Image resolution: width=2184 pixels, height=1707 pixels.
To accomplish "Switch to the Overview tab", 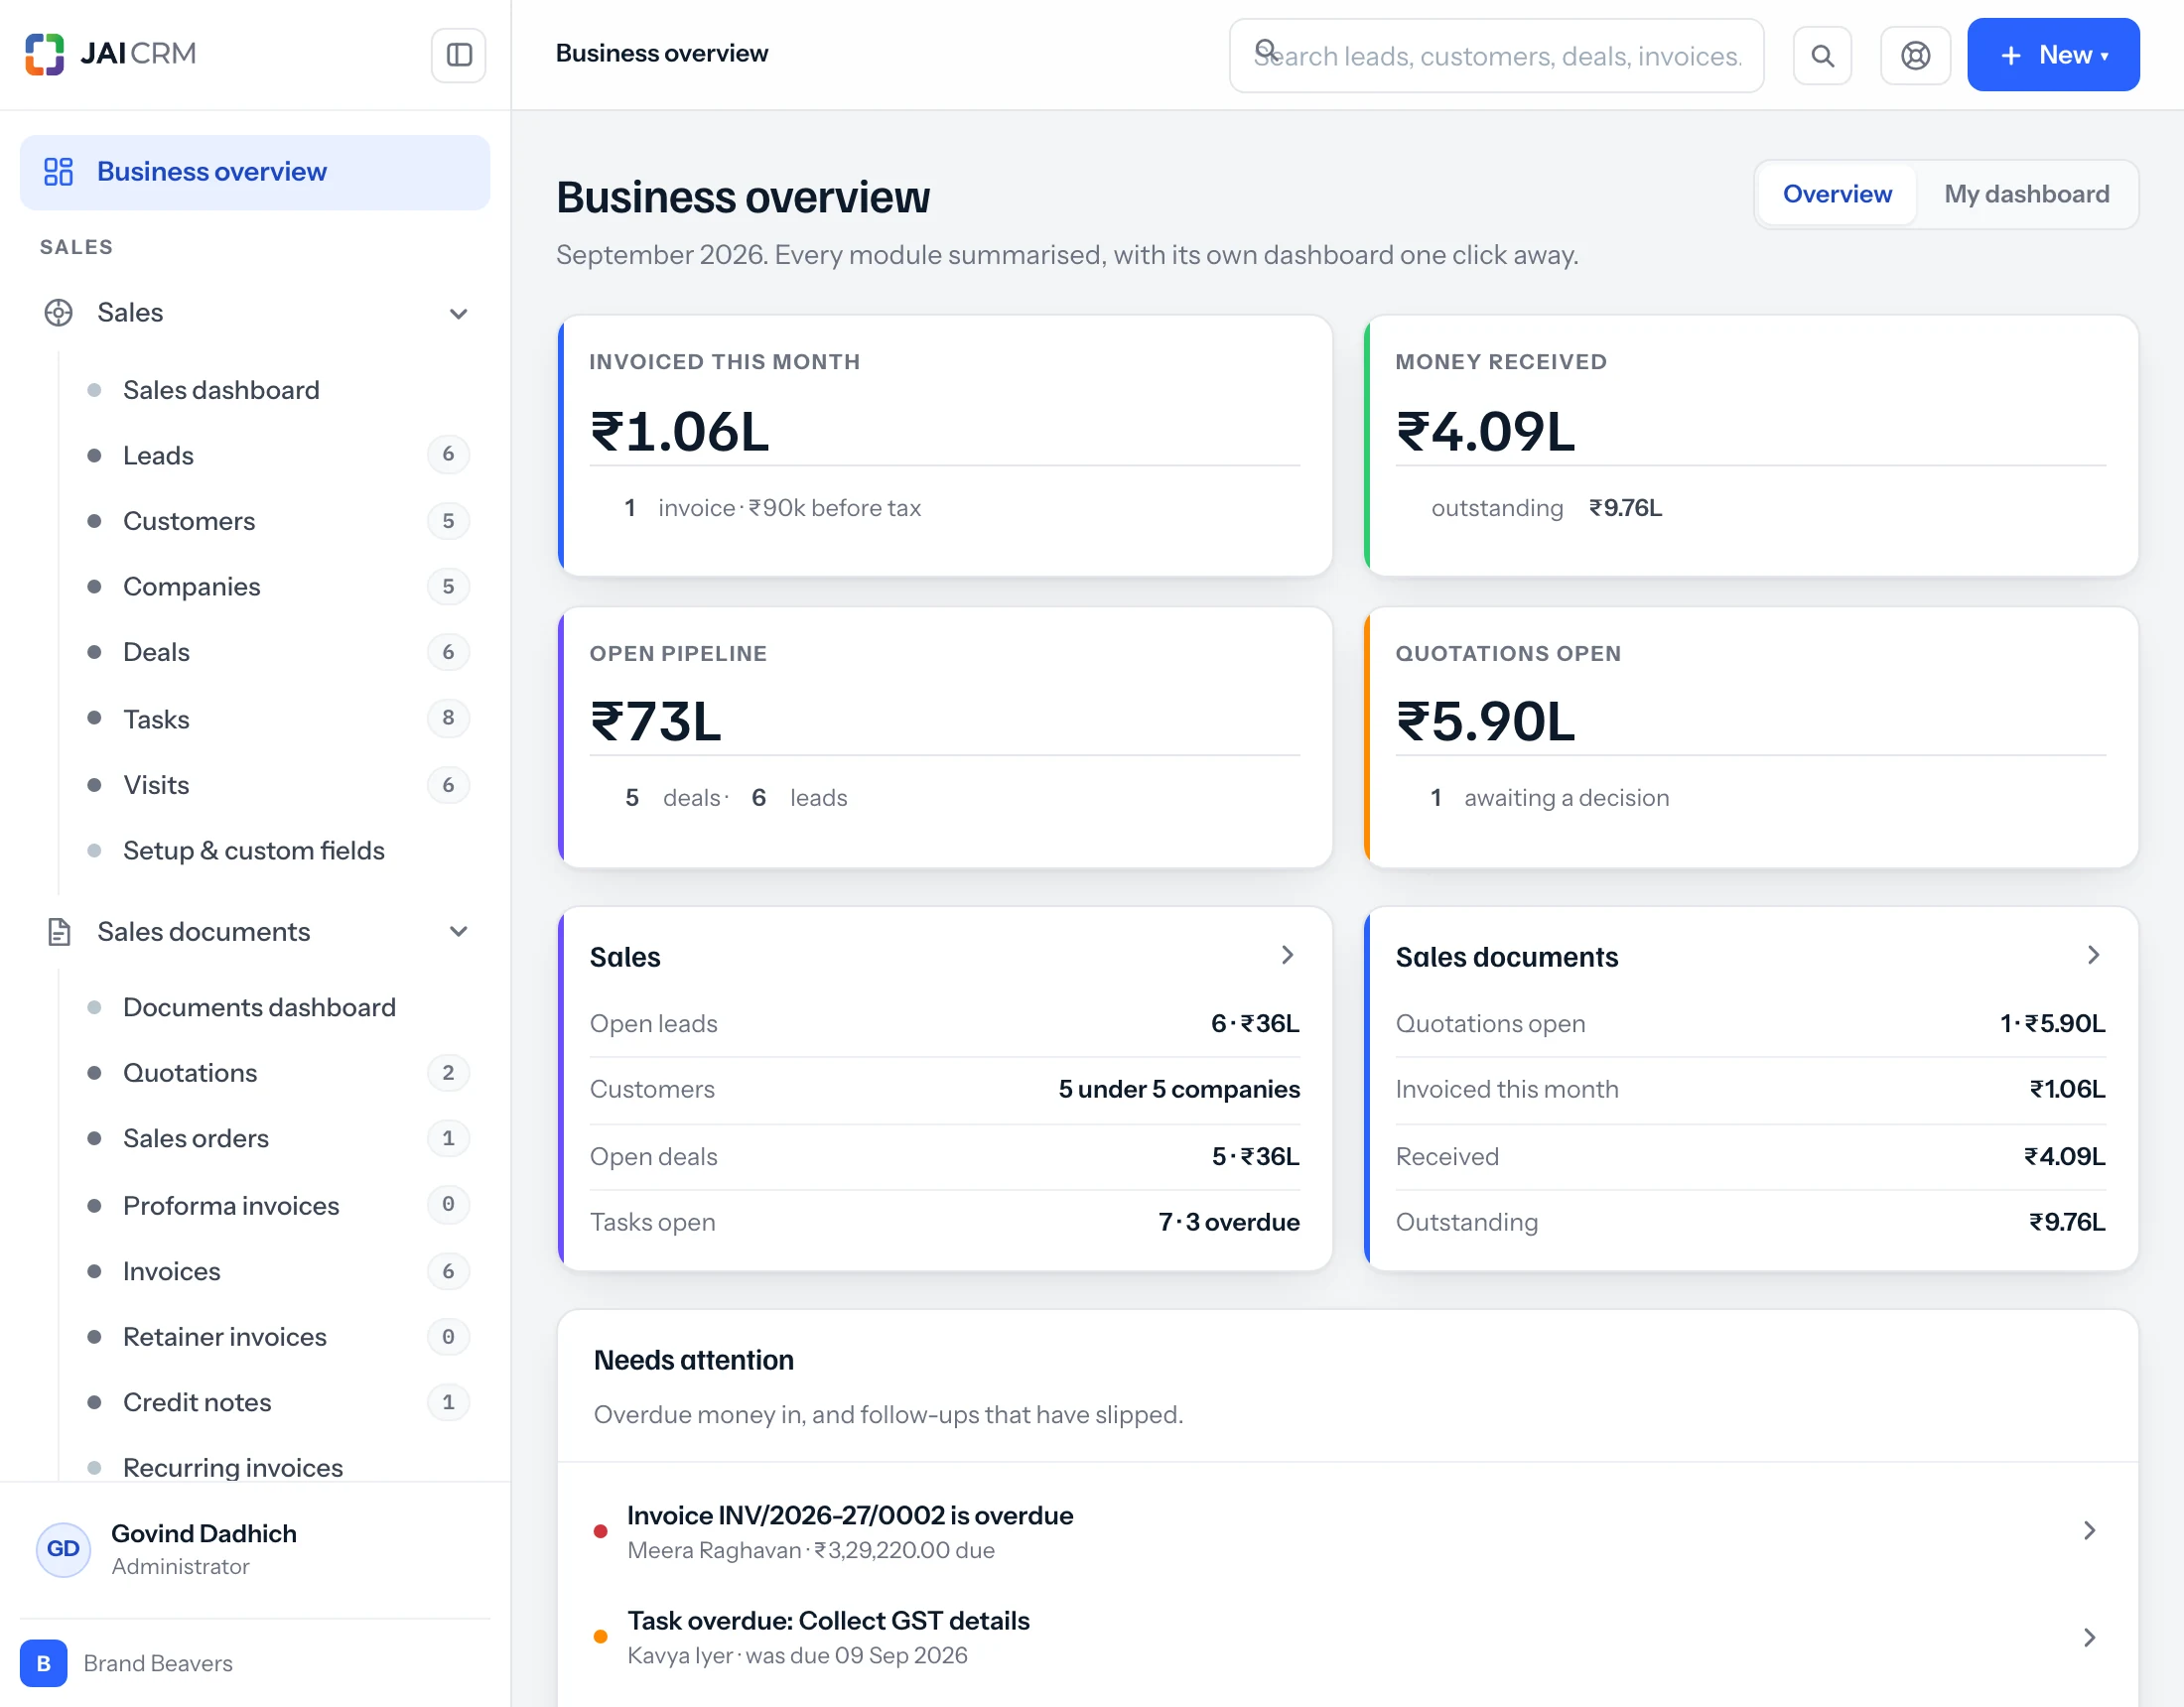I will [1837, 194].
